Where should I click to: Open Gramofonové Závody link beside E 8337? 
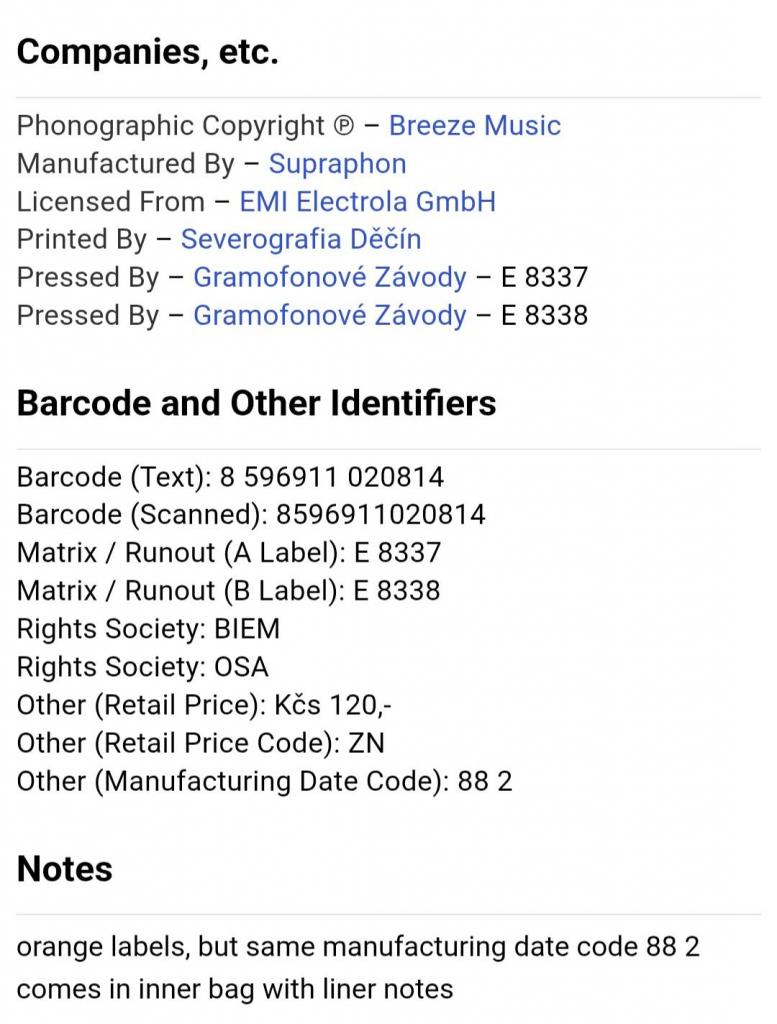pos(329,278)
